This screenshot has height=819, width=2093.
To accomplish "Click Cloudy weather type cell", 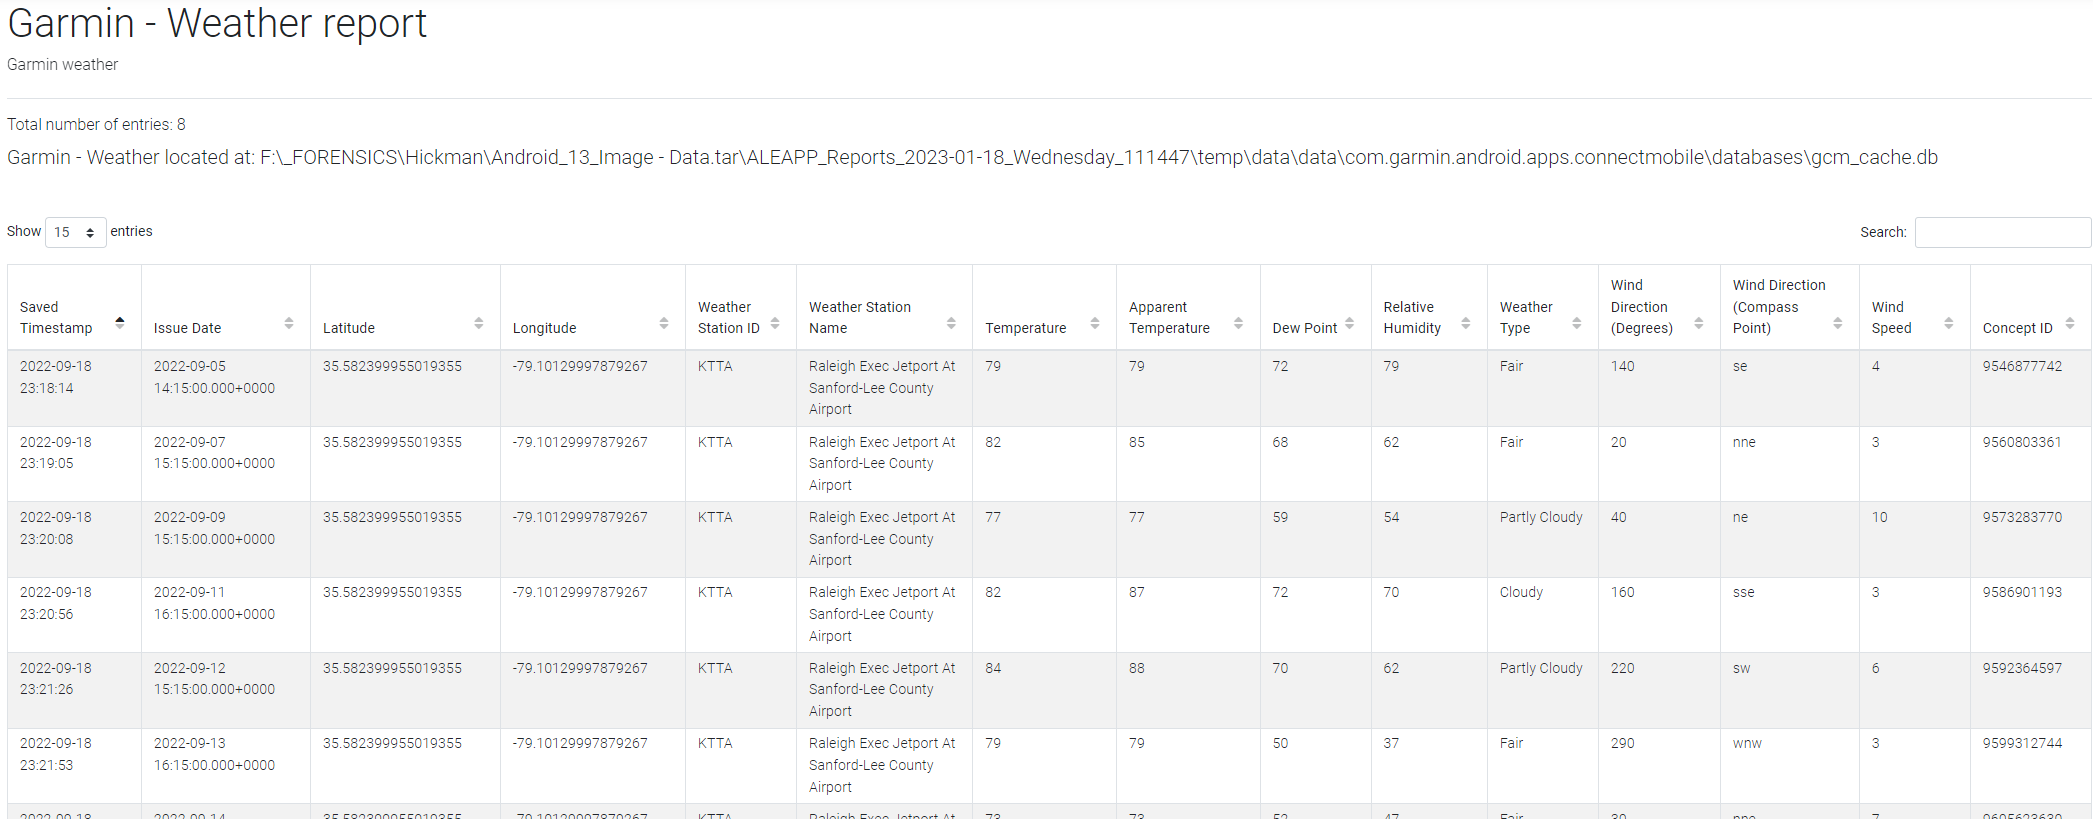I will click(x=1542, y=614).
